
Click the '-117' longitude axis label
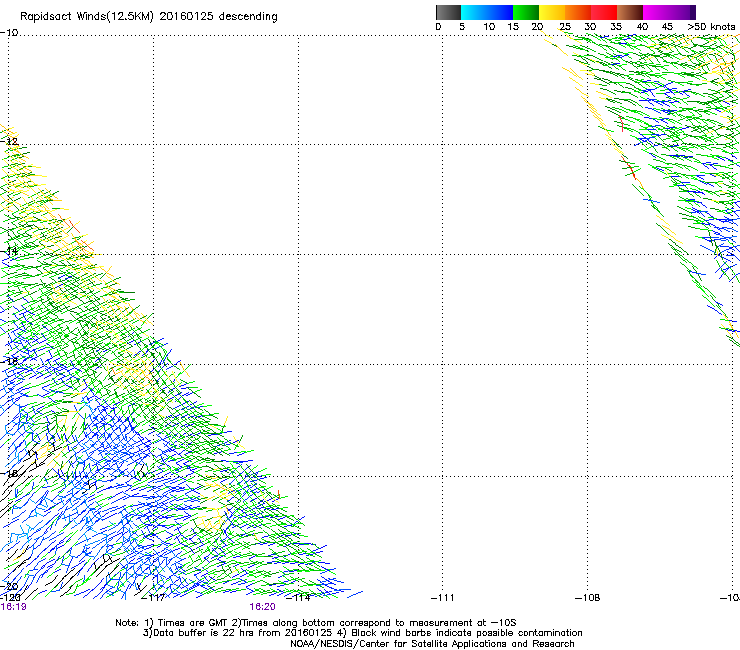click(x=153, y=598)
